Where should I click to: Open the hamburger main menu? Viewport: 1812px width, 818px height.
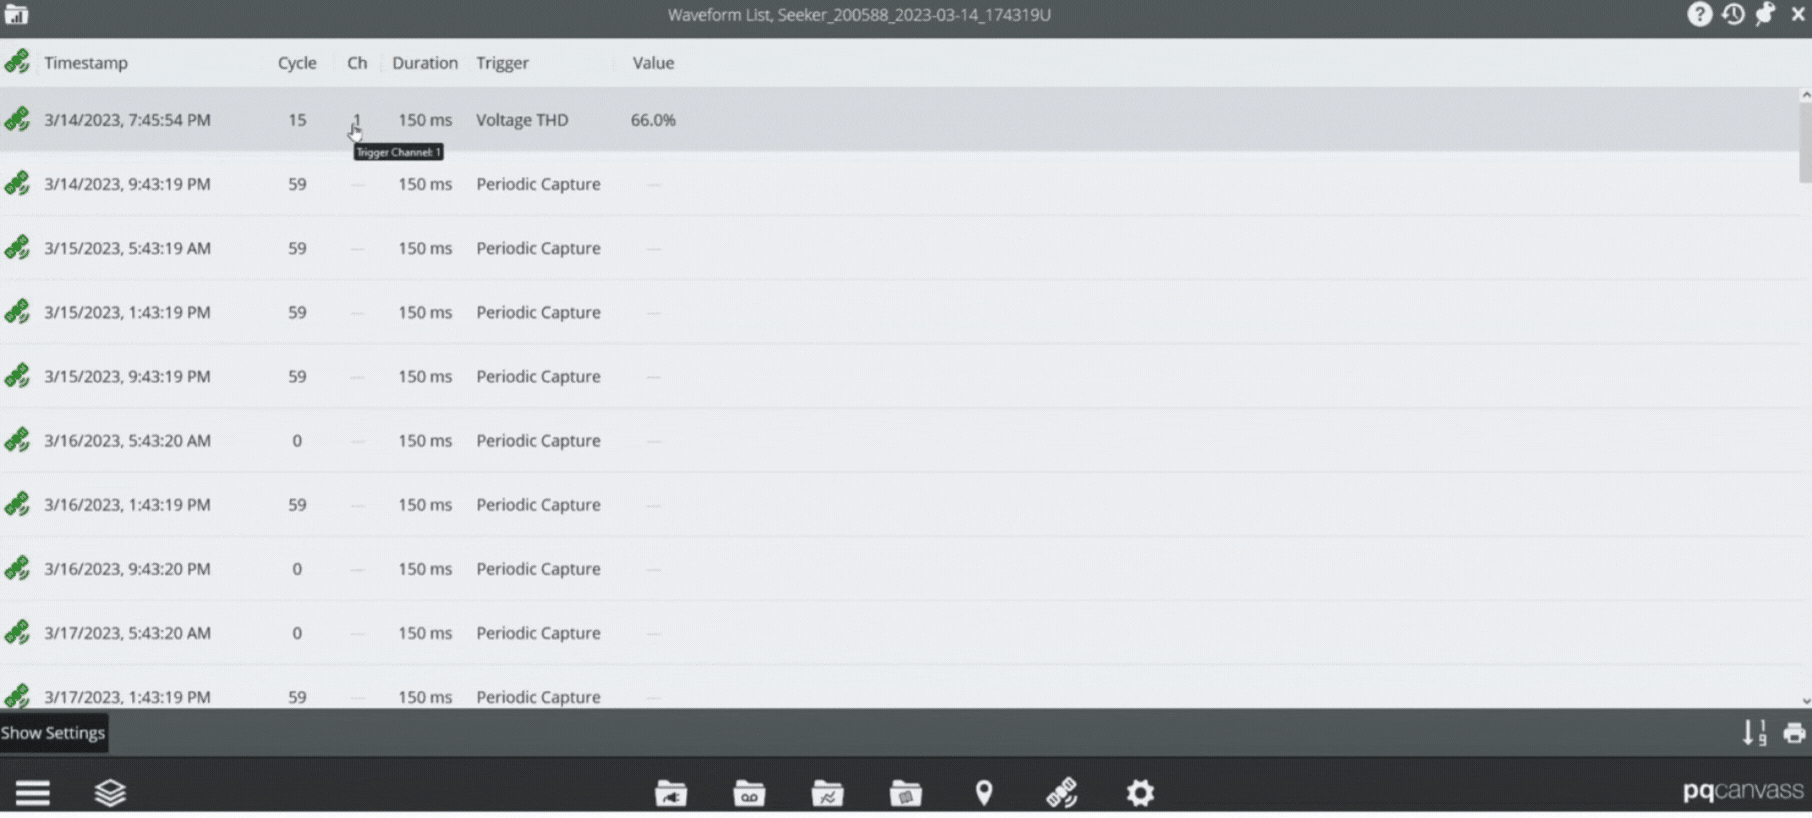(32, 793)
